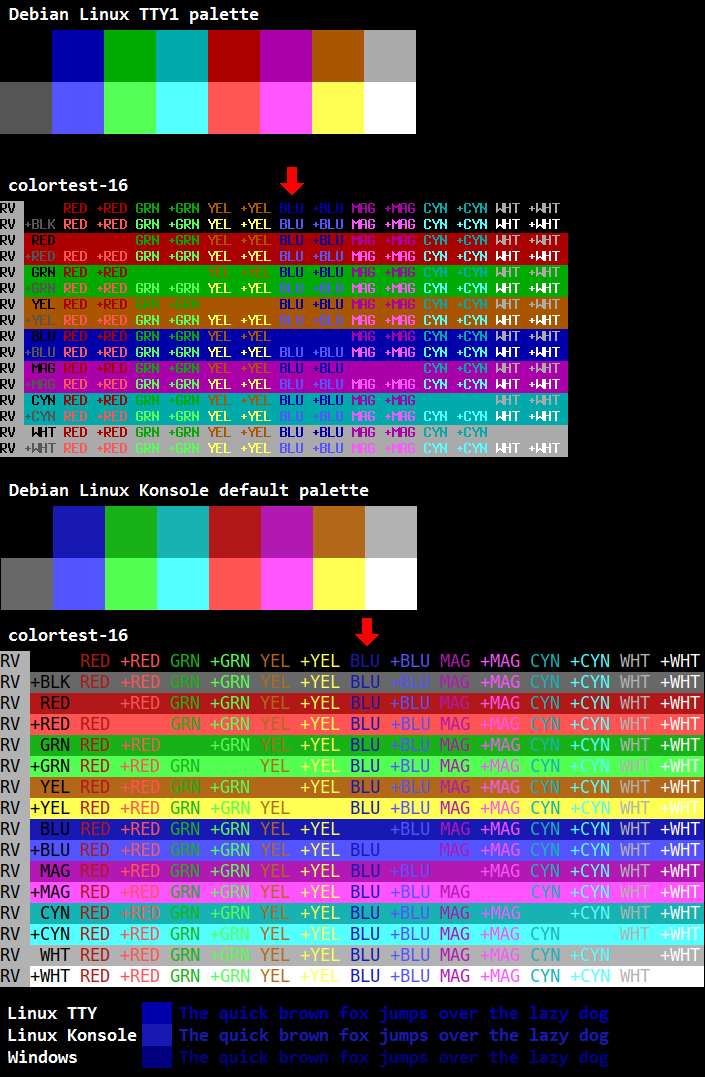Select the small blue swatch beside Linux Konsole
The image size is (705, 1077).
tap(157, 1035)
